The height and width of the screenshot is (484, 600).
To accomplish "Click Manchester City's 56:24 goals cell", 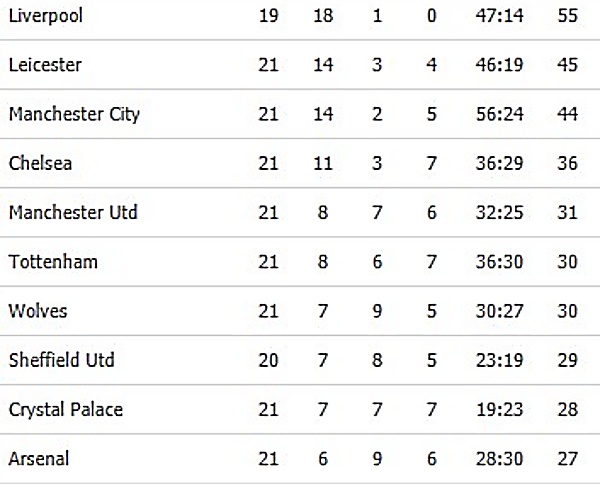I will coord(499,114).
